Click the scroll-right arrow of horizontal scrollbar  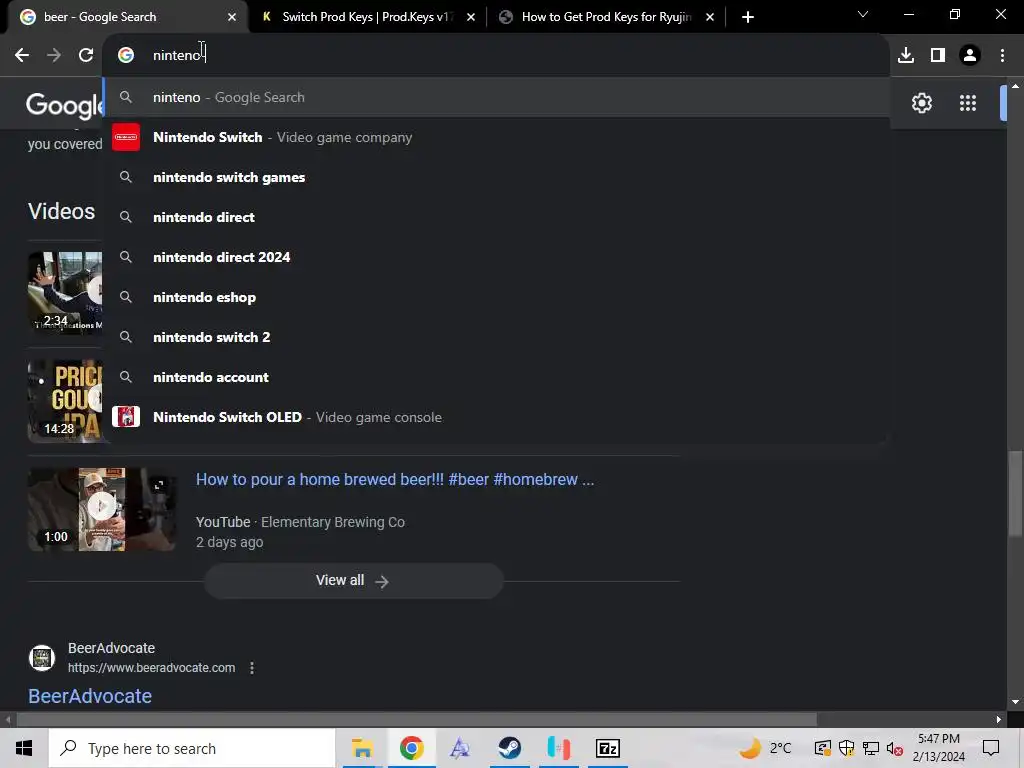click(999, 720)
